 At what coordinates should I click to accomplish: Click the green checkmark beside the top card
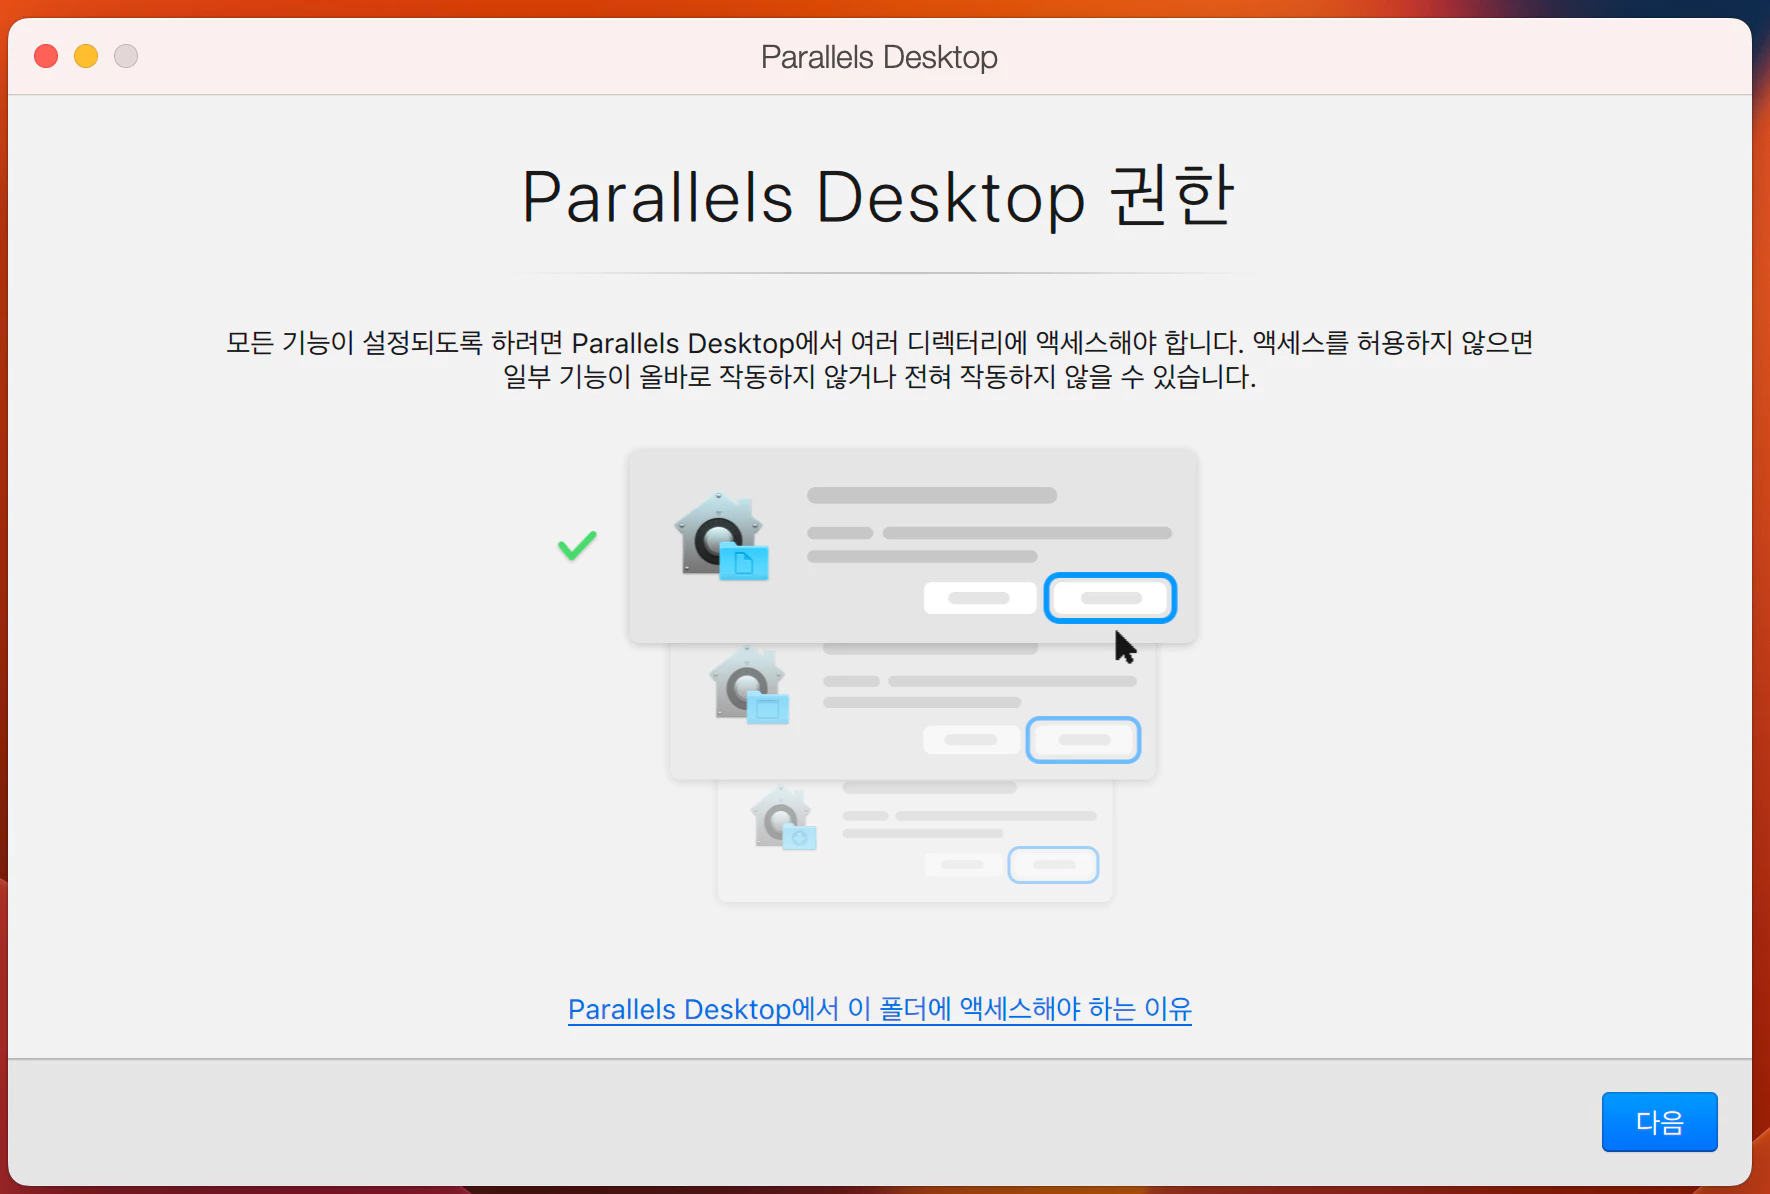(x=577, y=545)
